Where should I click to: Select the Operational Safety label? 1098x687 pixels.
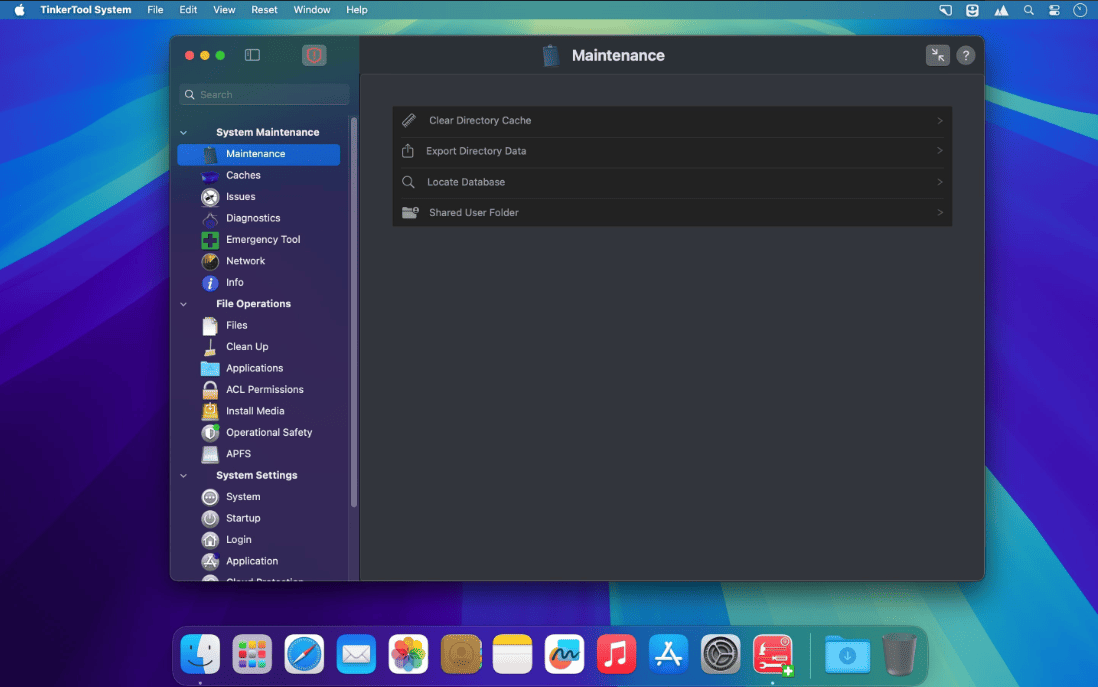coord(269,432)
